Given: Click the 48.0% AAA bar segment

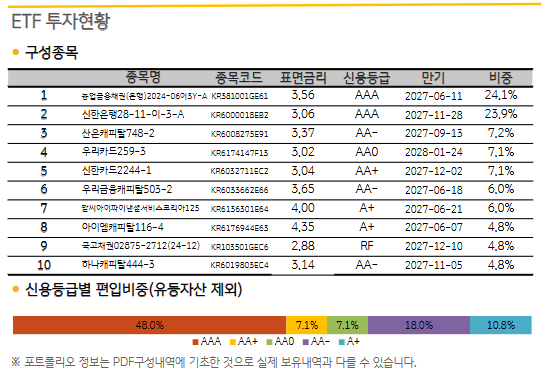Looking at the screenshot, I should click(149, 325).
